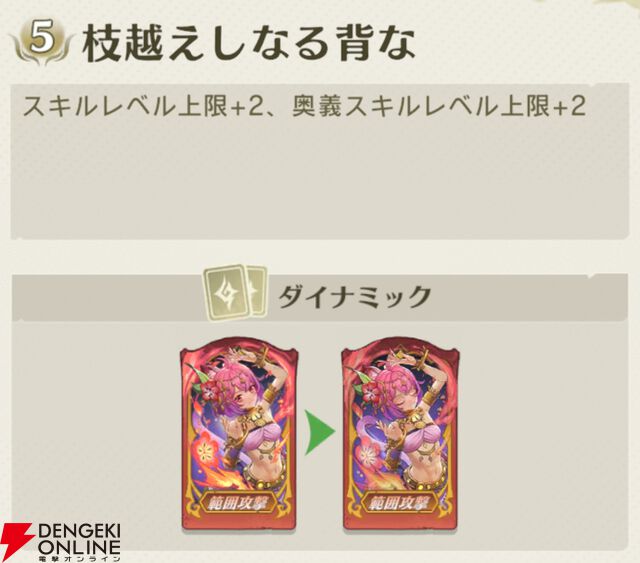
Task: Click the small 電撃オンライン katakana caption
Action: pyautogui.click(x=80, y=558)
